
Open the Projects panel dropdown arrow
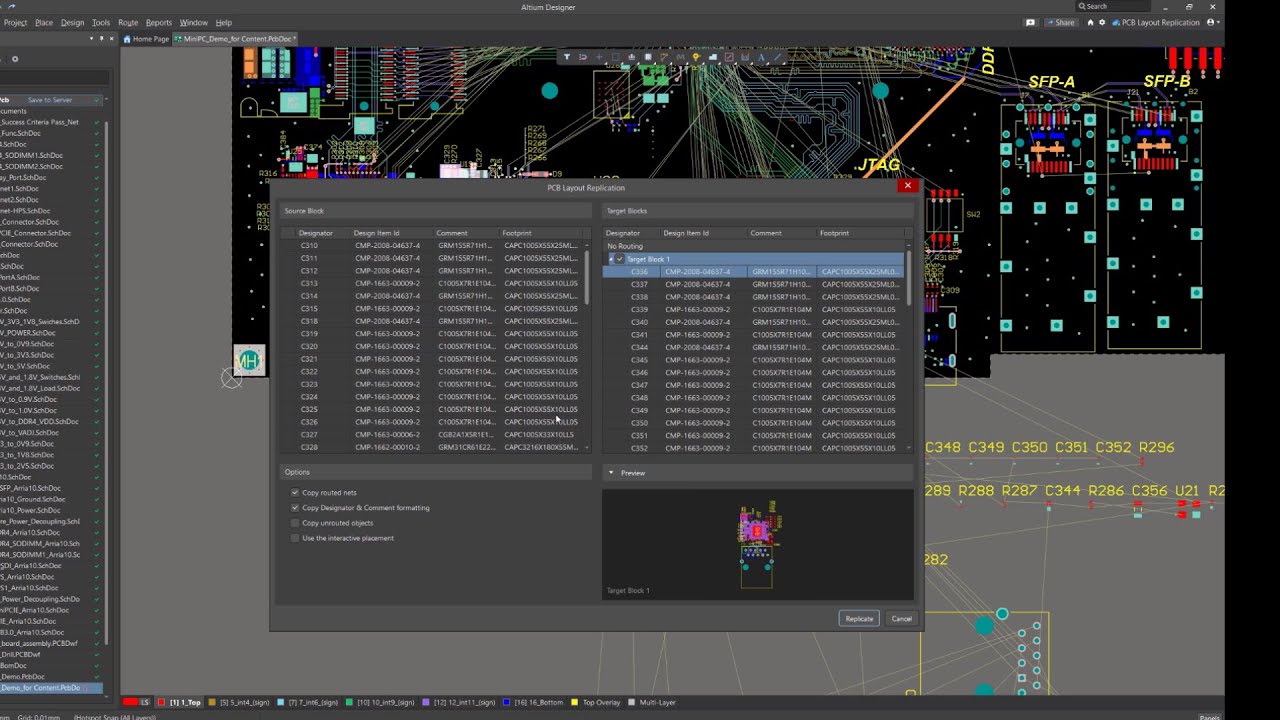click(x=91, y=39)
